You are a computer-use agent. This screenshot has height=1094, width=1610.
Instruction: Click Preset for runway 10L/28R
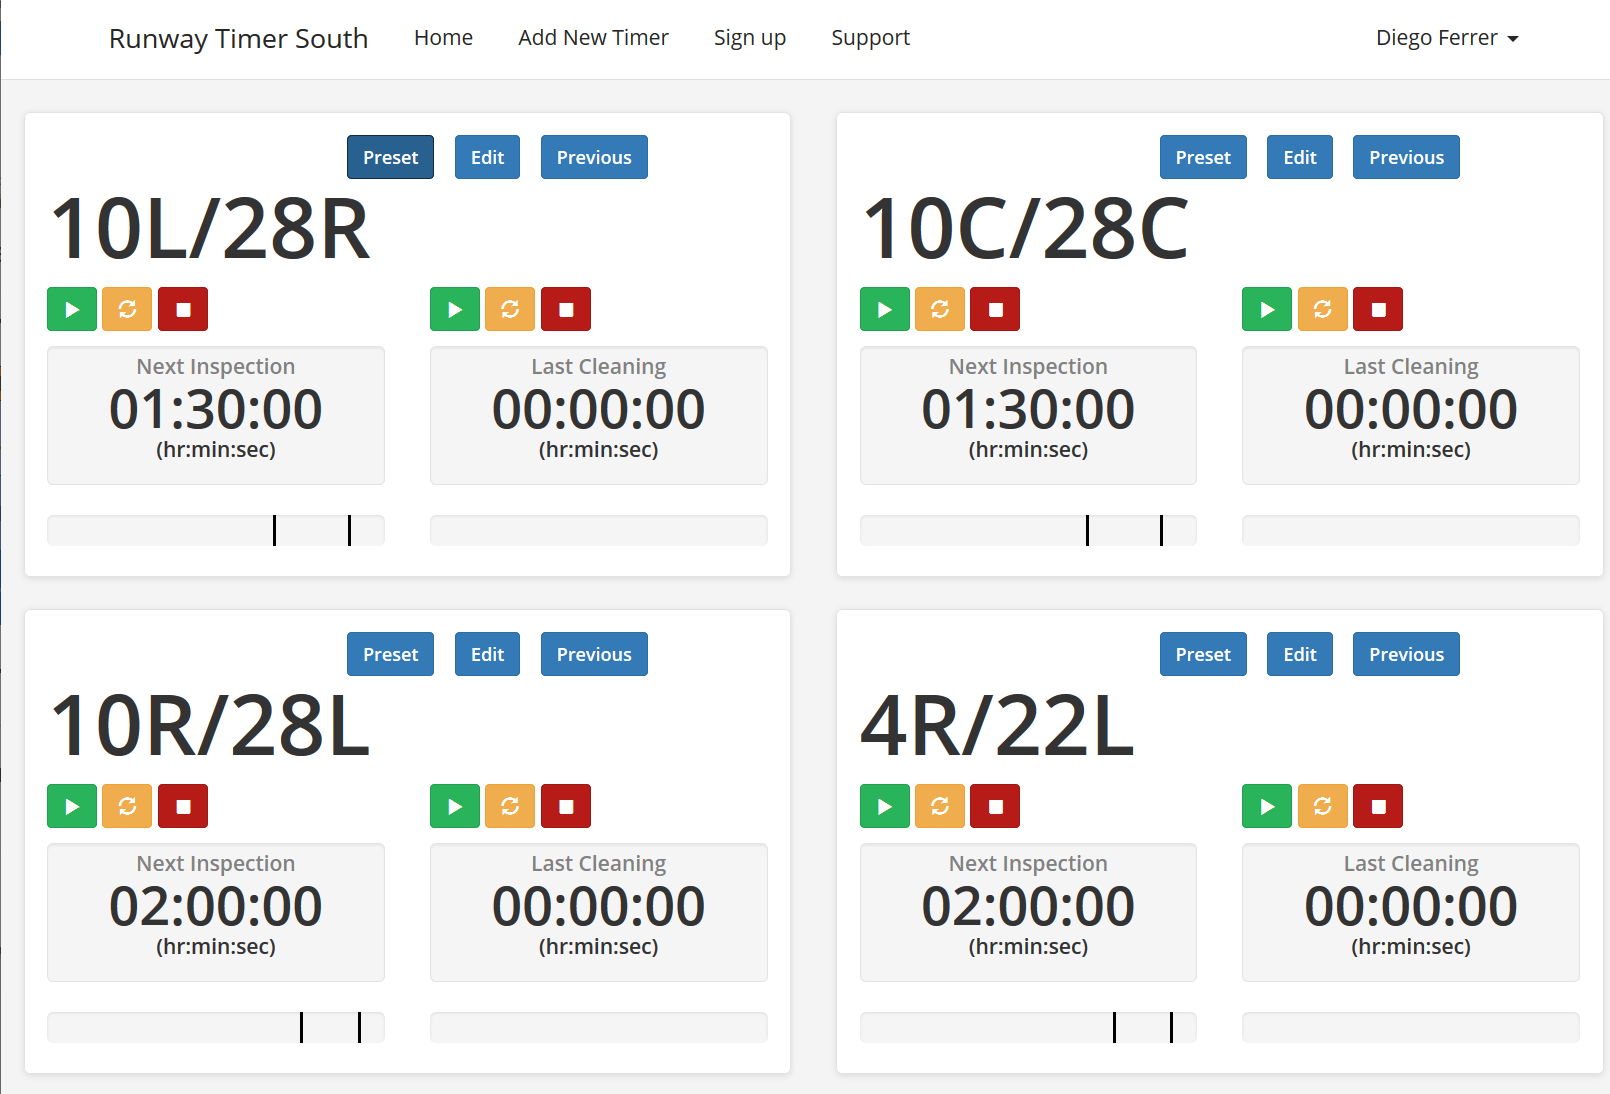click(390, 157)
